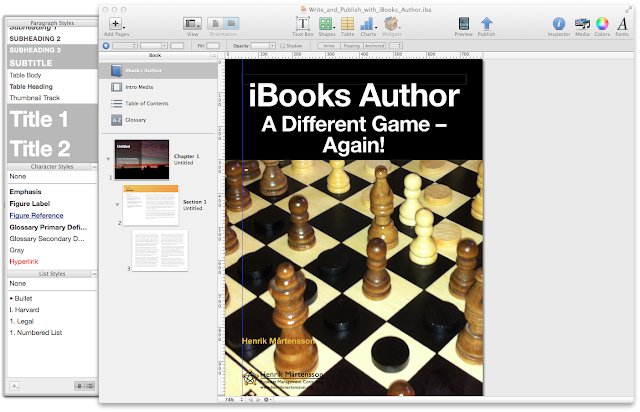Open the paragraph style popup in format bar
The image size is (640, 412).
(x=124, y=46)
